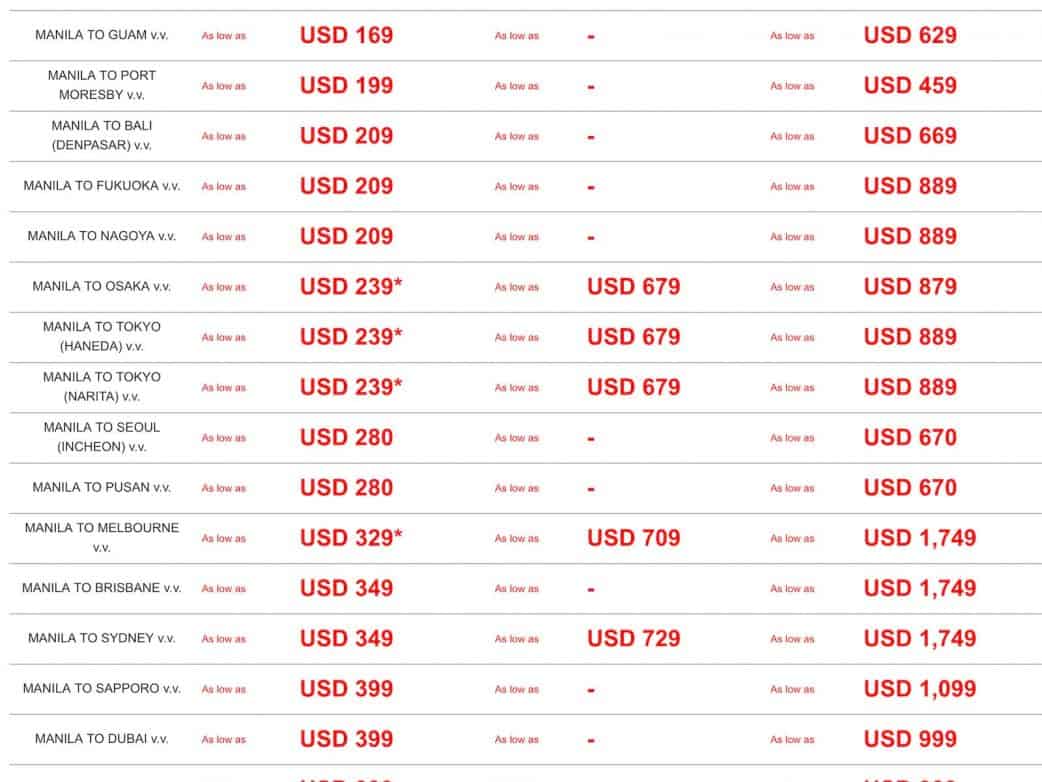Image resolution: width=1042 pixels, height=782 pixels.
Task: Click the USD 459 Port Moresby fare
Action: (x=910, y=86)
